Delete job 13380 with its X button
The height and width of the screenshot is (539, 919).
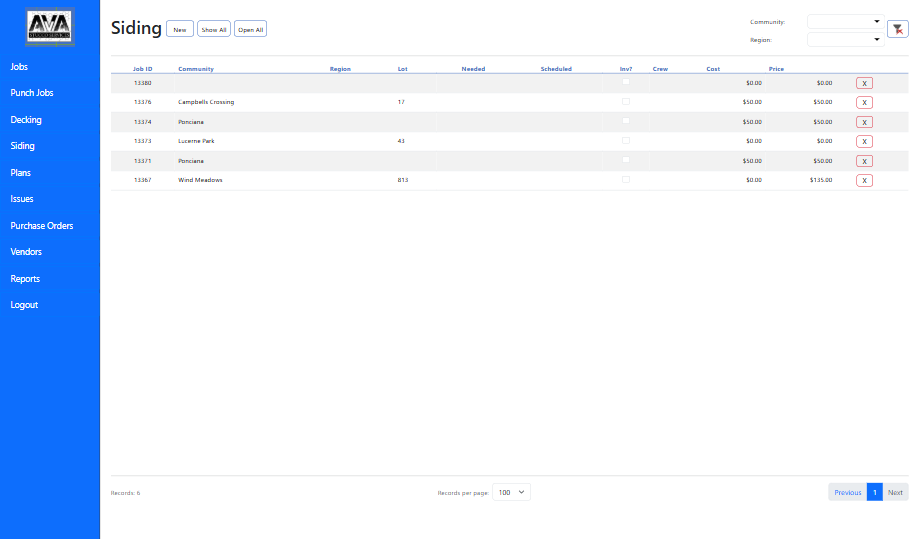pyautogui.click(x=864, y=83)
